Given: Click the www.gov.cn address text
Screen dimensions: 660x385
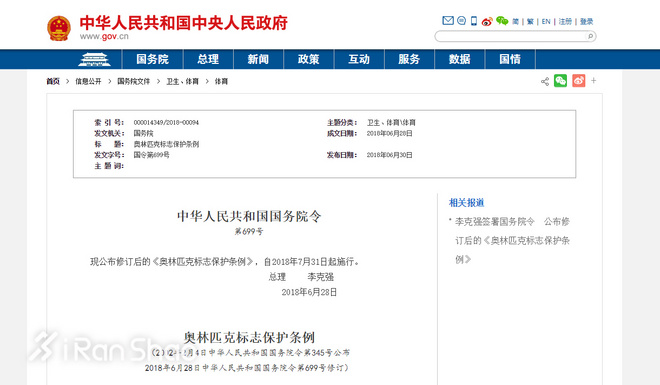Looking at the screenshot, I should [104, 37].
